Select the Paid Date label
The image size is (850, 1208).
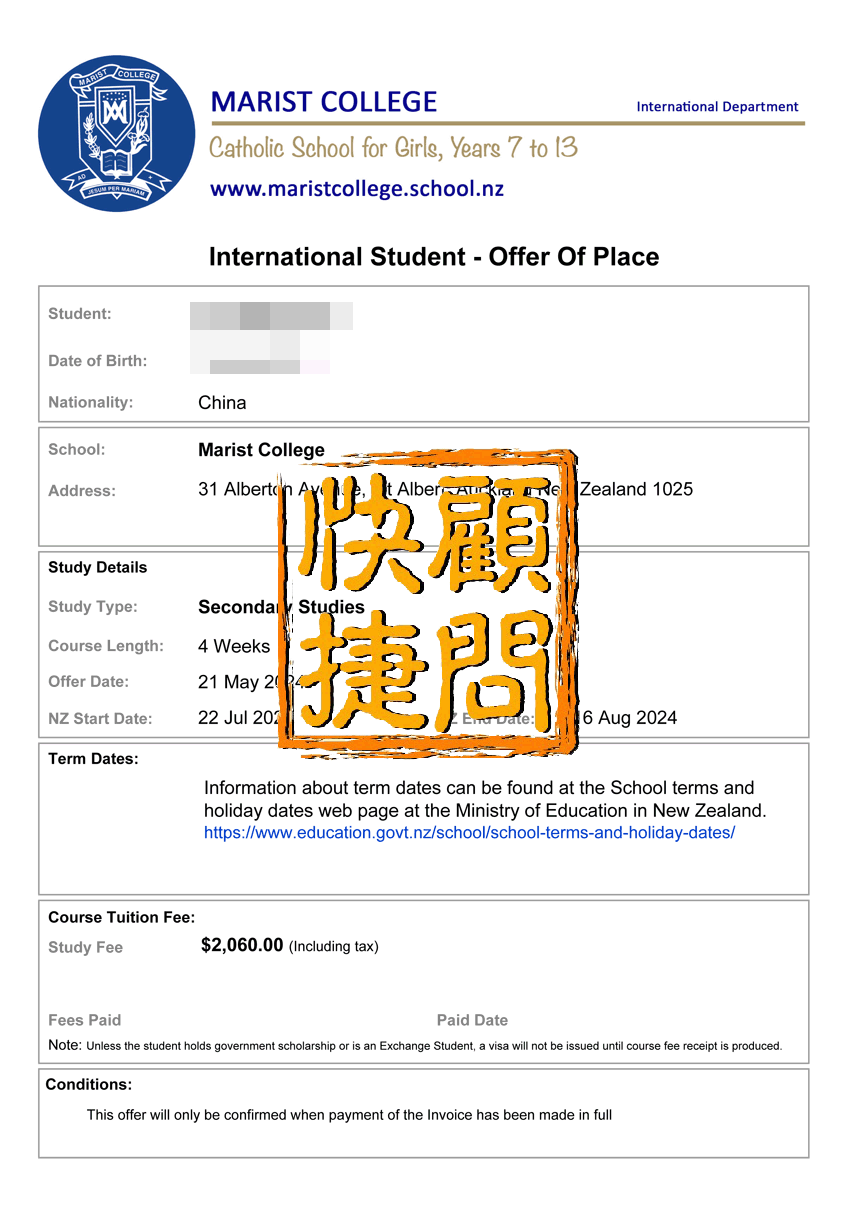pos(472,1020)
